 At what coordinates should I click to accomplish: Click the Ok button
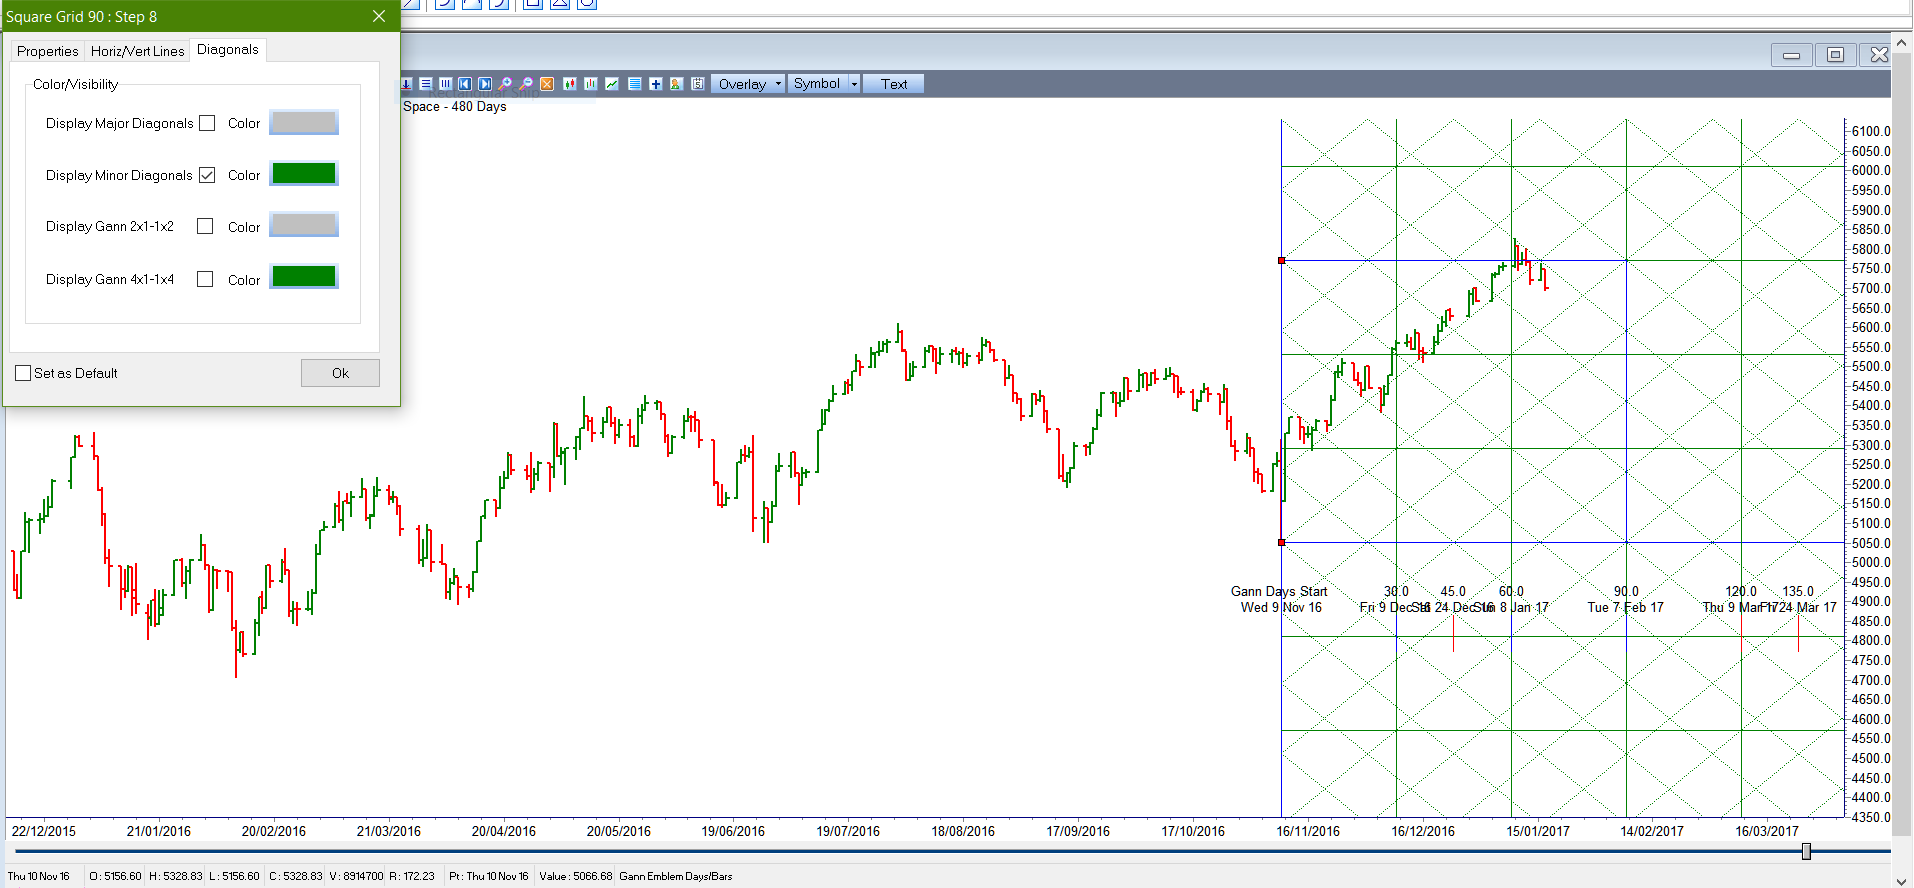pos(340,373)
